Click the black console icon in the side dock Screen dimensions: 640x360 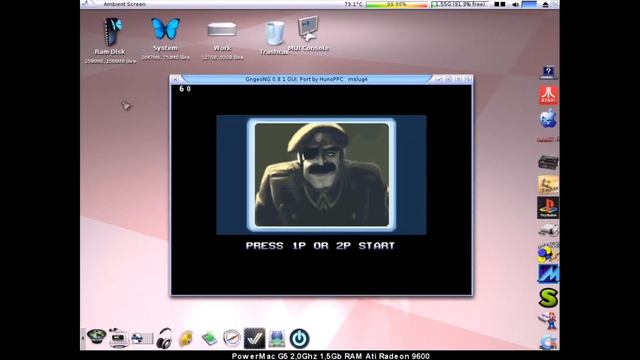(548, 162)
